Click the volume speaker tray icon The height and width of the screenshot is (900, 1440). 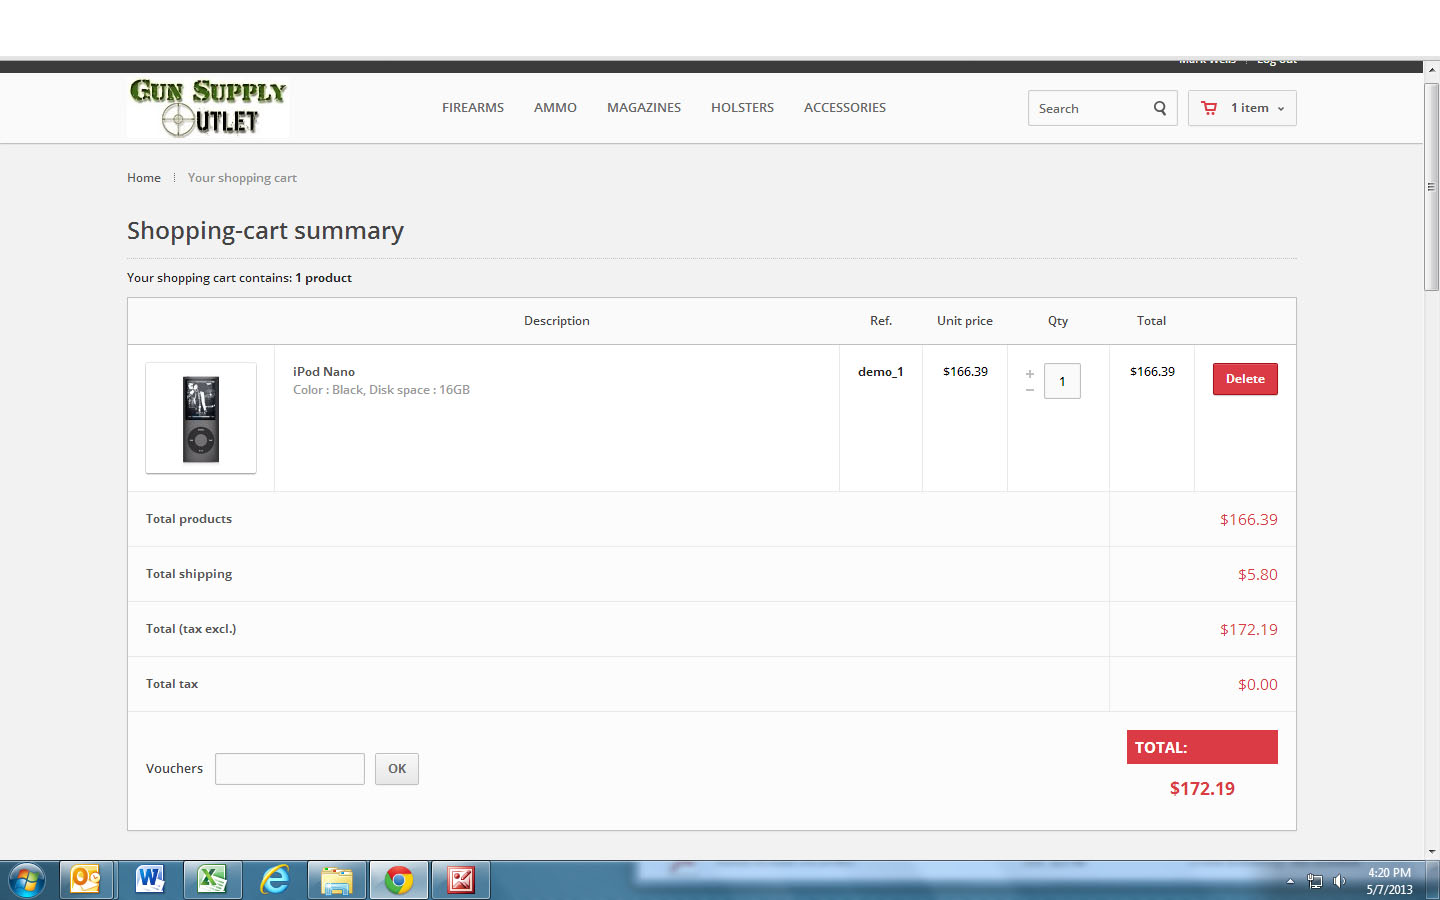[x=1340, y=881]
